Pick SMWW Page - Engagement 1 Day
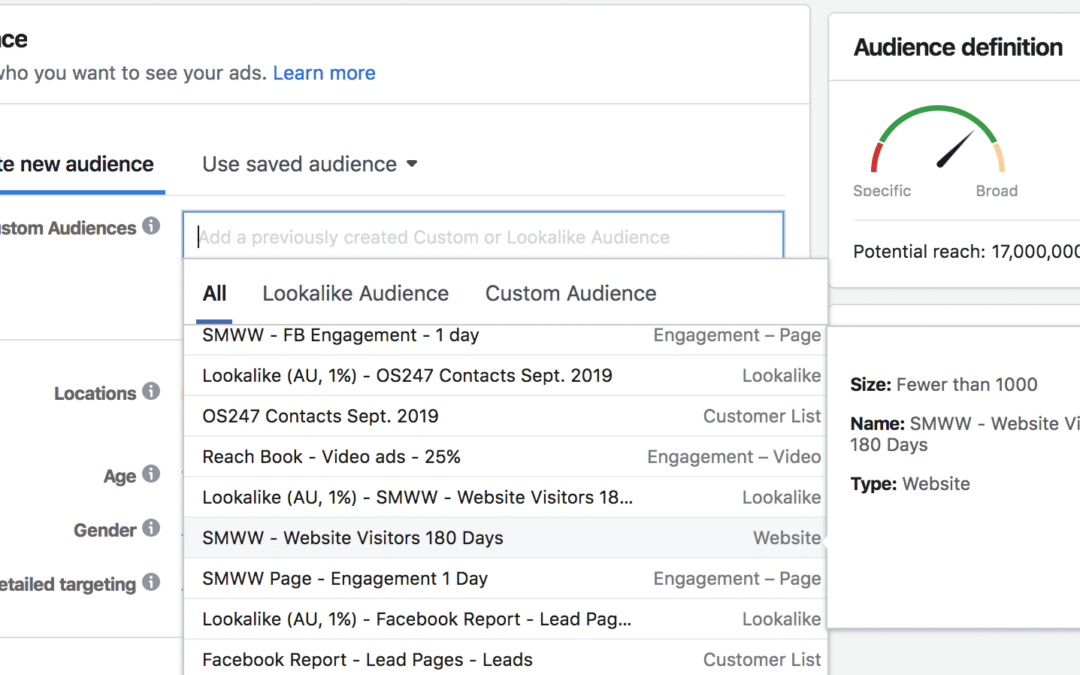Viewport: 1080px width, 675px height. point(505,579)
